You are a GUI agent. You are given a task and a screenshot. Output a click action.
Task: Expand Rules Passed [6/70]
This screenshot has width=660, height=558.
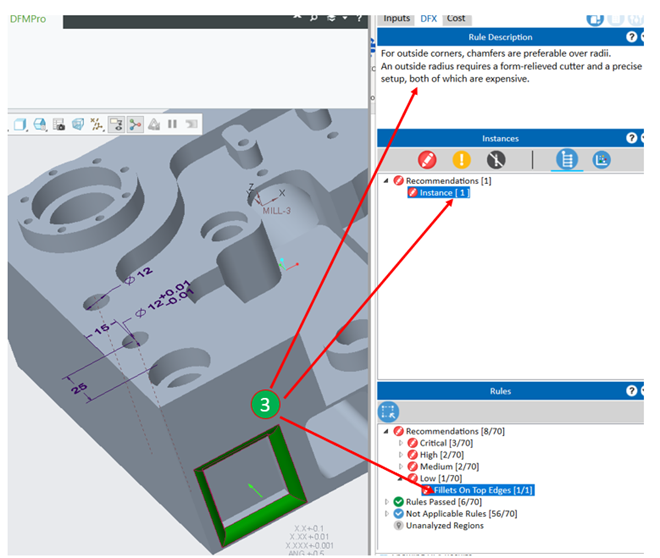pyautogui.click(x=386, y=502)
